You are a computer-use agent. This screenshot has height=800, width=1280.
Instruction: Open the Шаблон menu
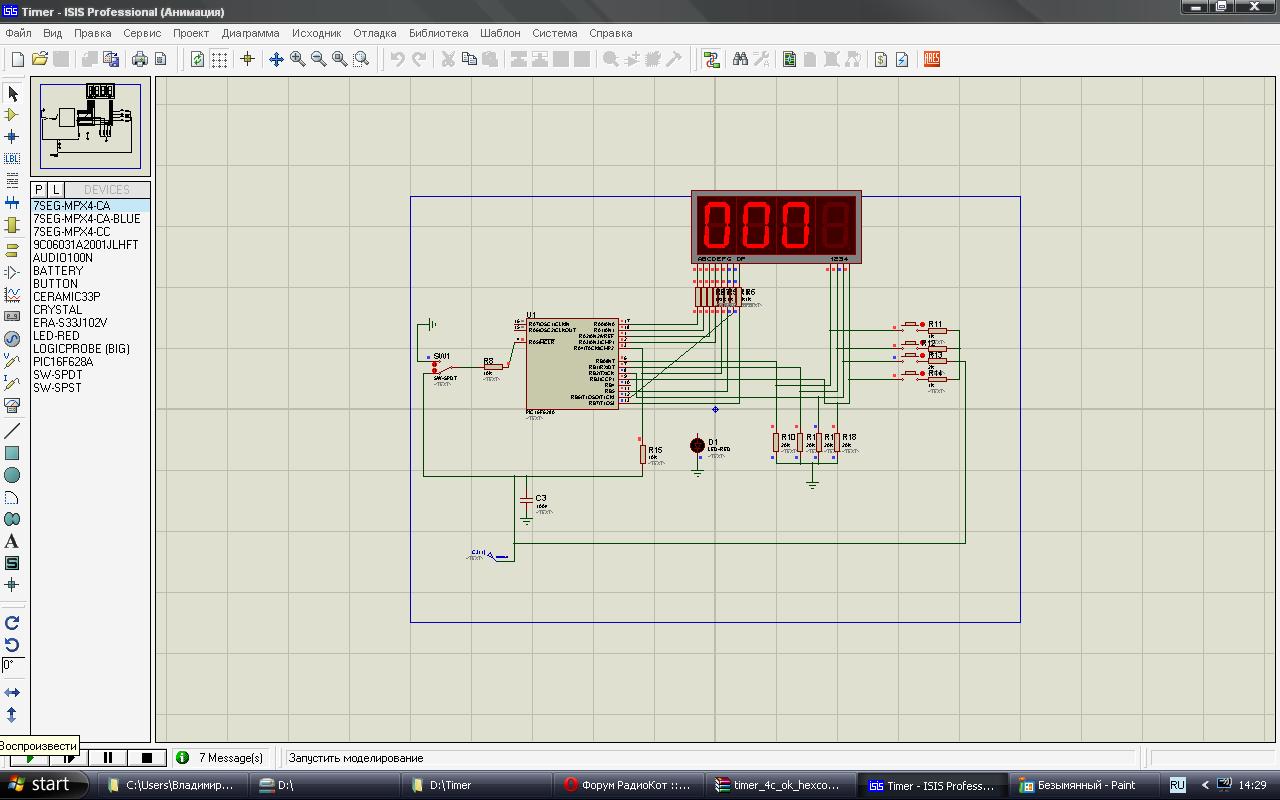pos(500,33)
